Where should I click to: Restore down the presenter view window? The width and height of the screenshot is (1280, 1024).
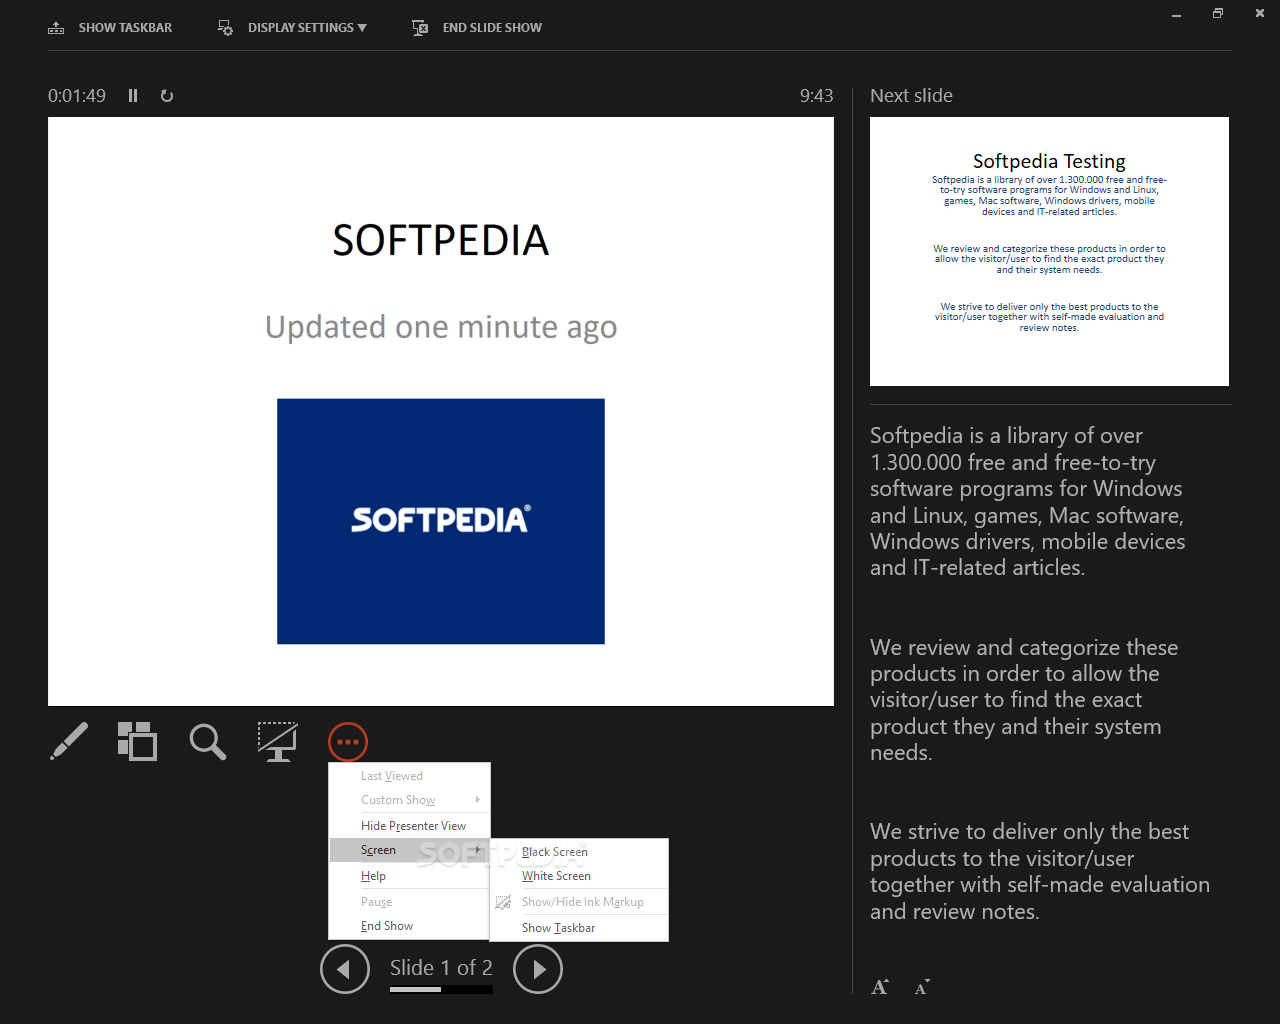point(1218,14)
